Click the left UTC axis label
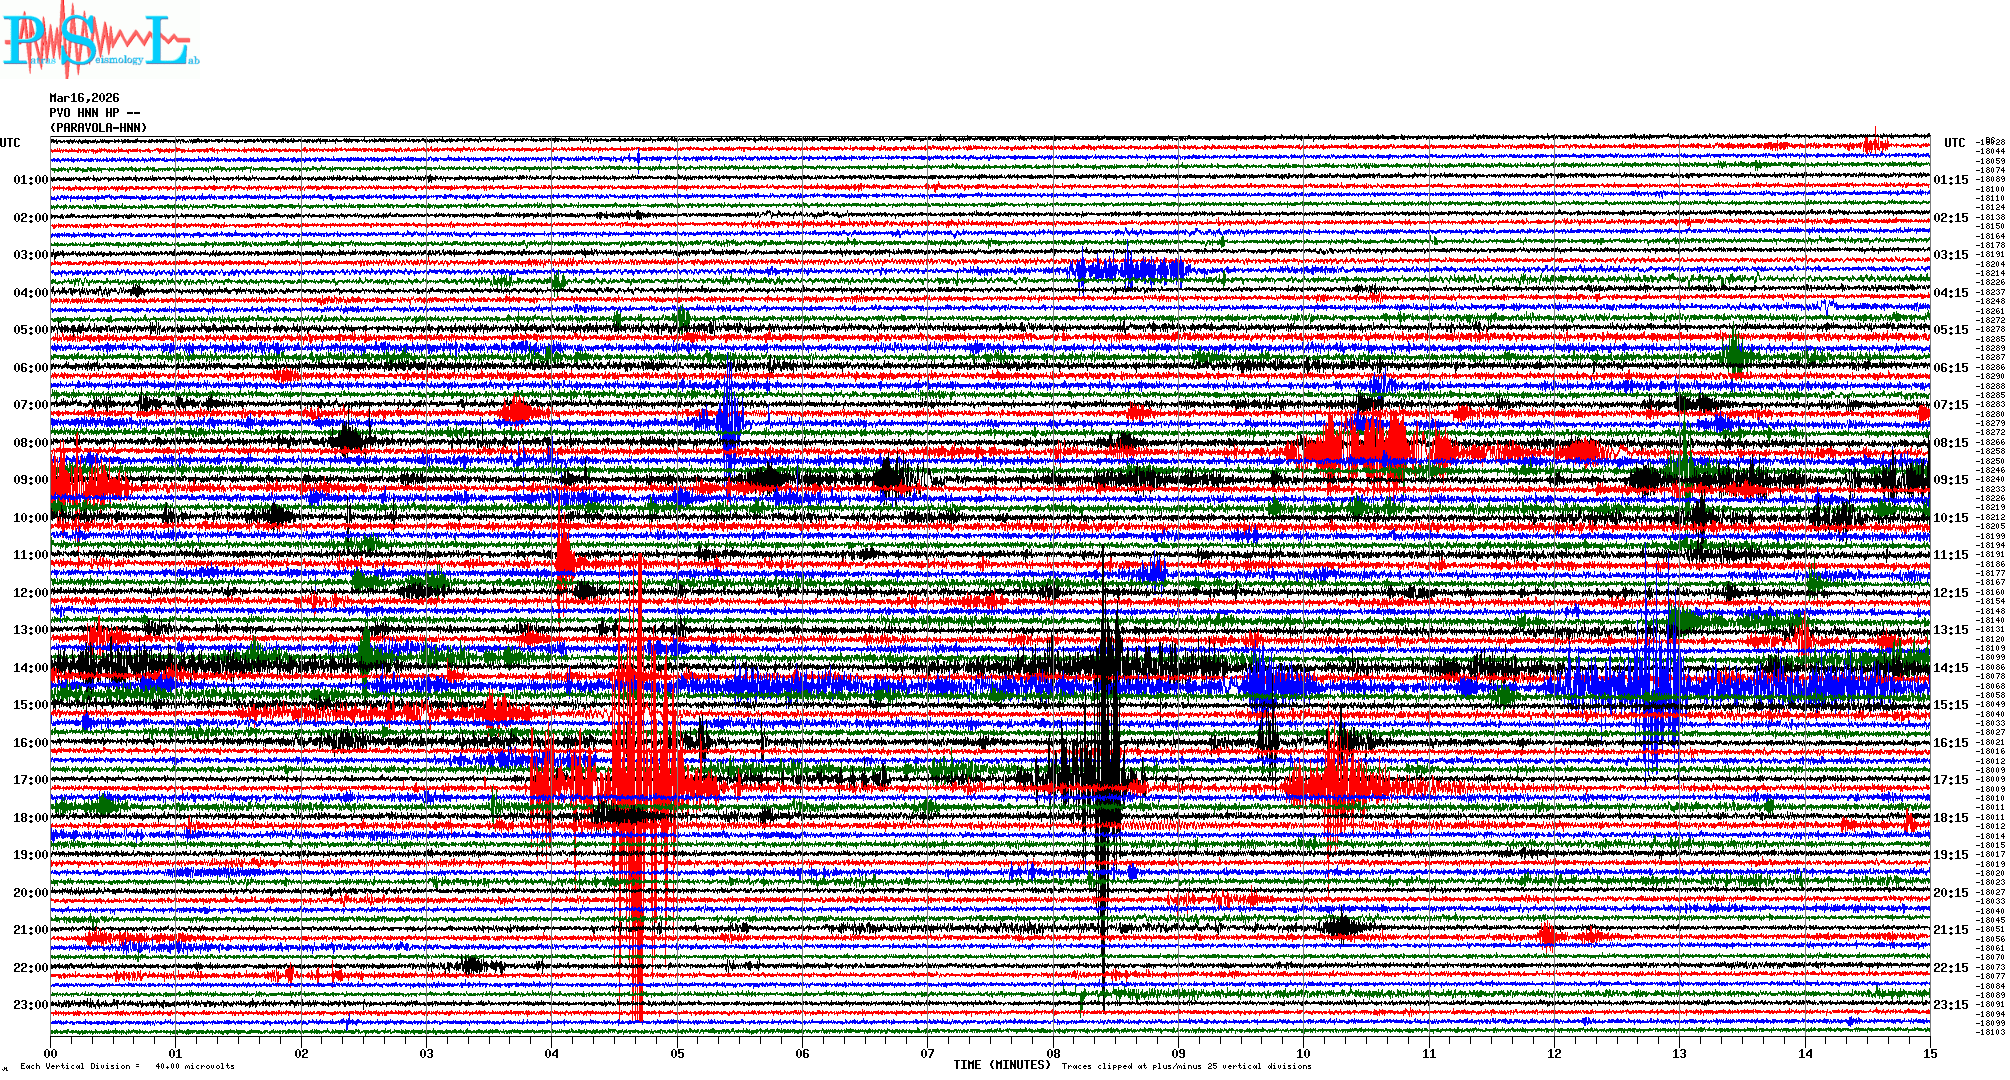This screenshot has width=2010, height=1080. 10,143
